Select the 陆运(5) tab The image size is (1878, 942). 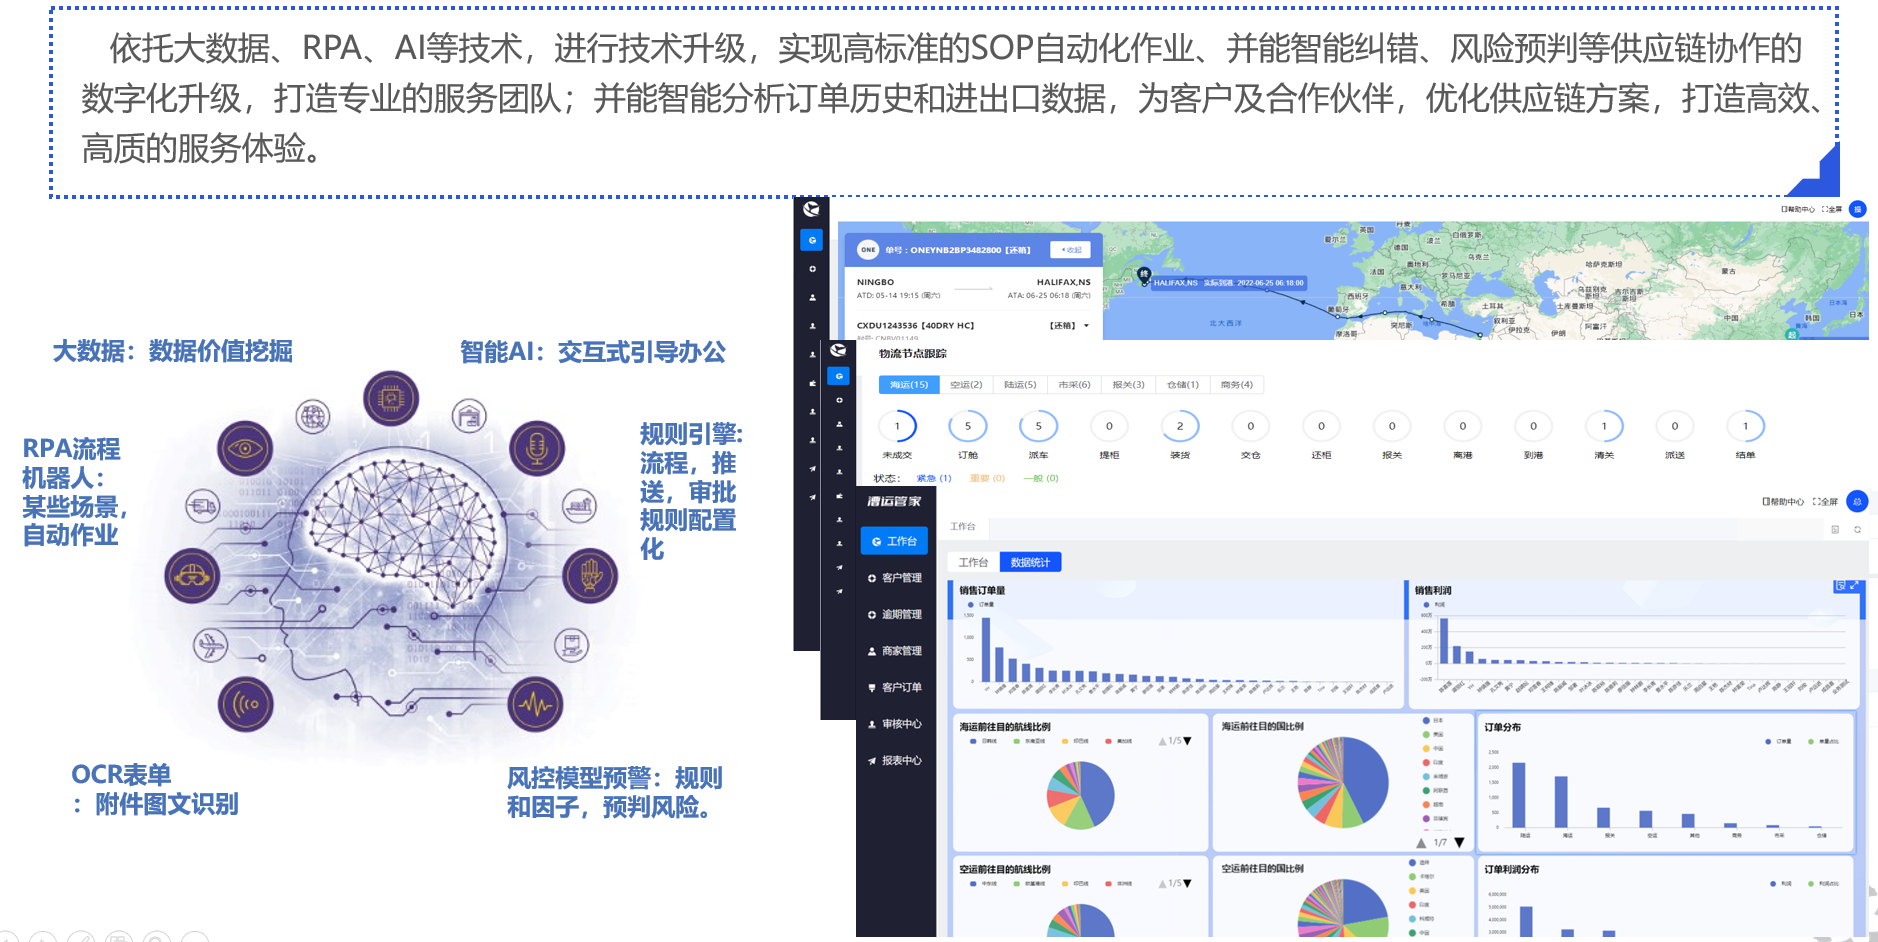1020,385
